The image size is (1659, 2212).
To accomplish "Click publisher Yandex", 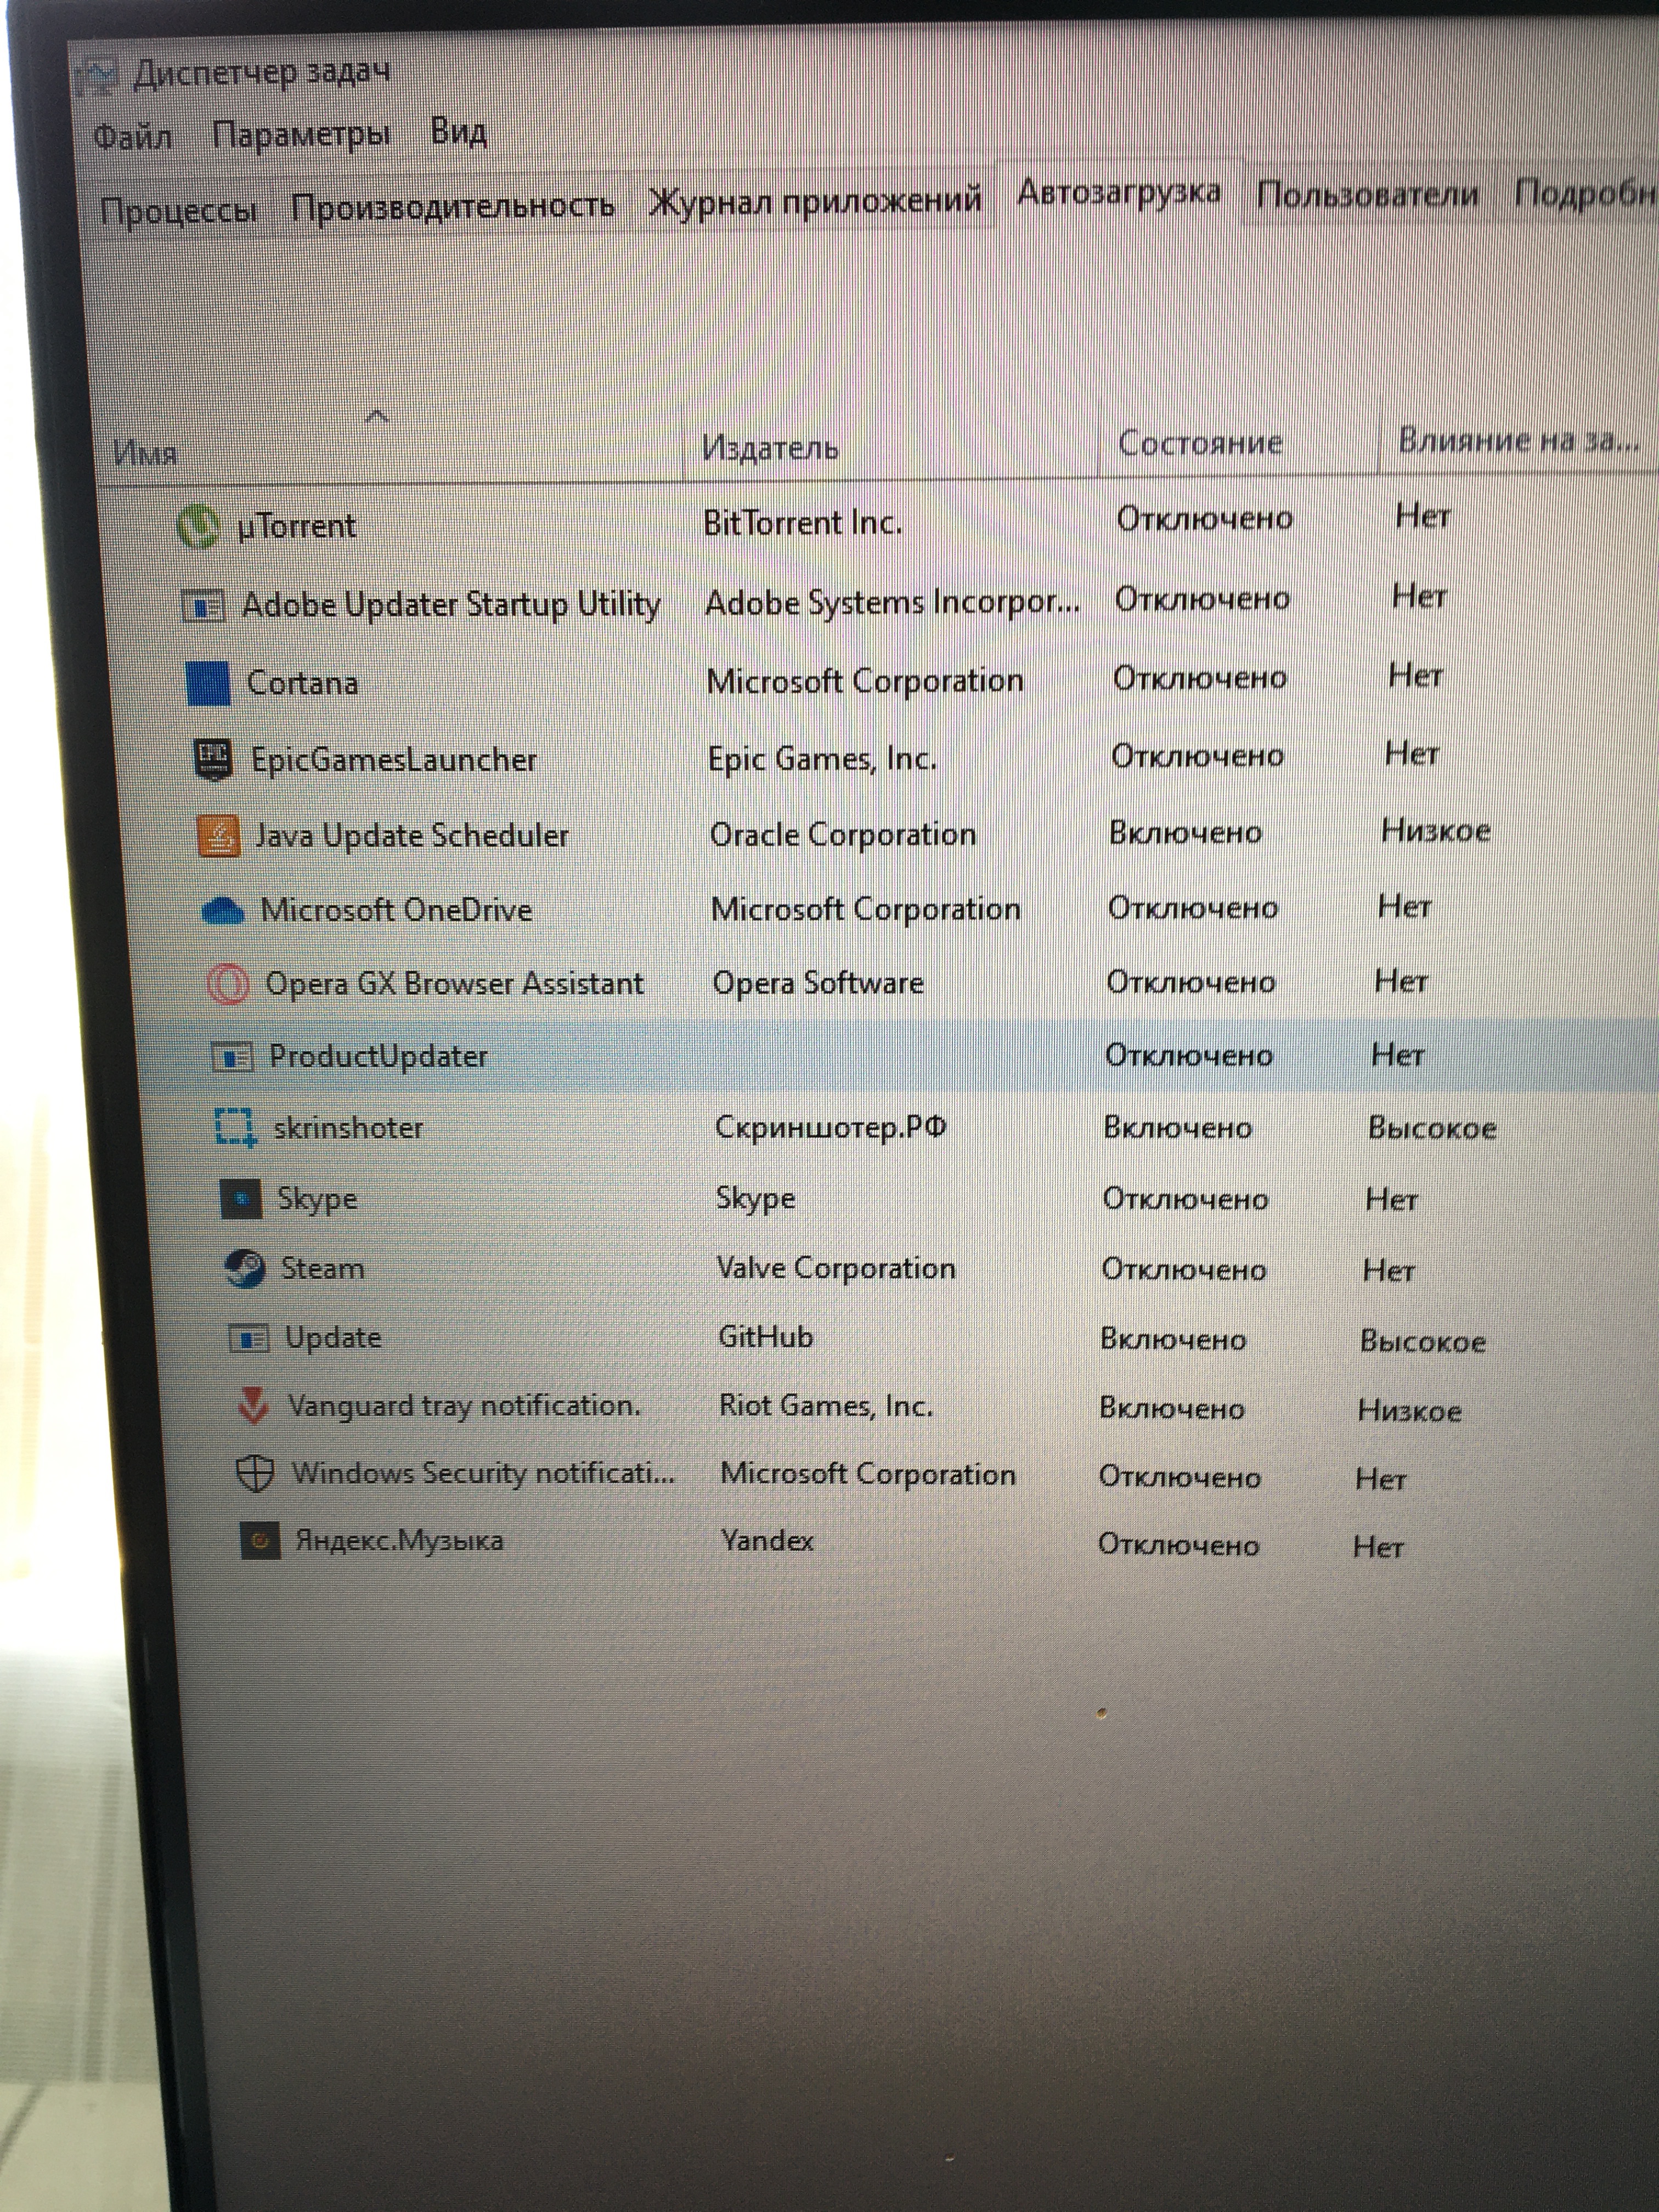I will click(x=767, y=1540).
